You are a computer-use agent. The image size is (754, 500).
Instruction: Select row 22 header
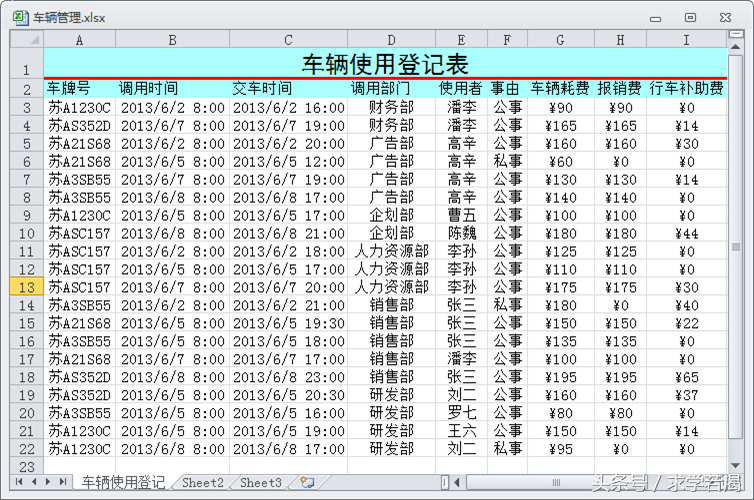pos(27,449)
